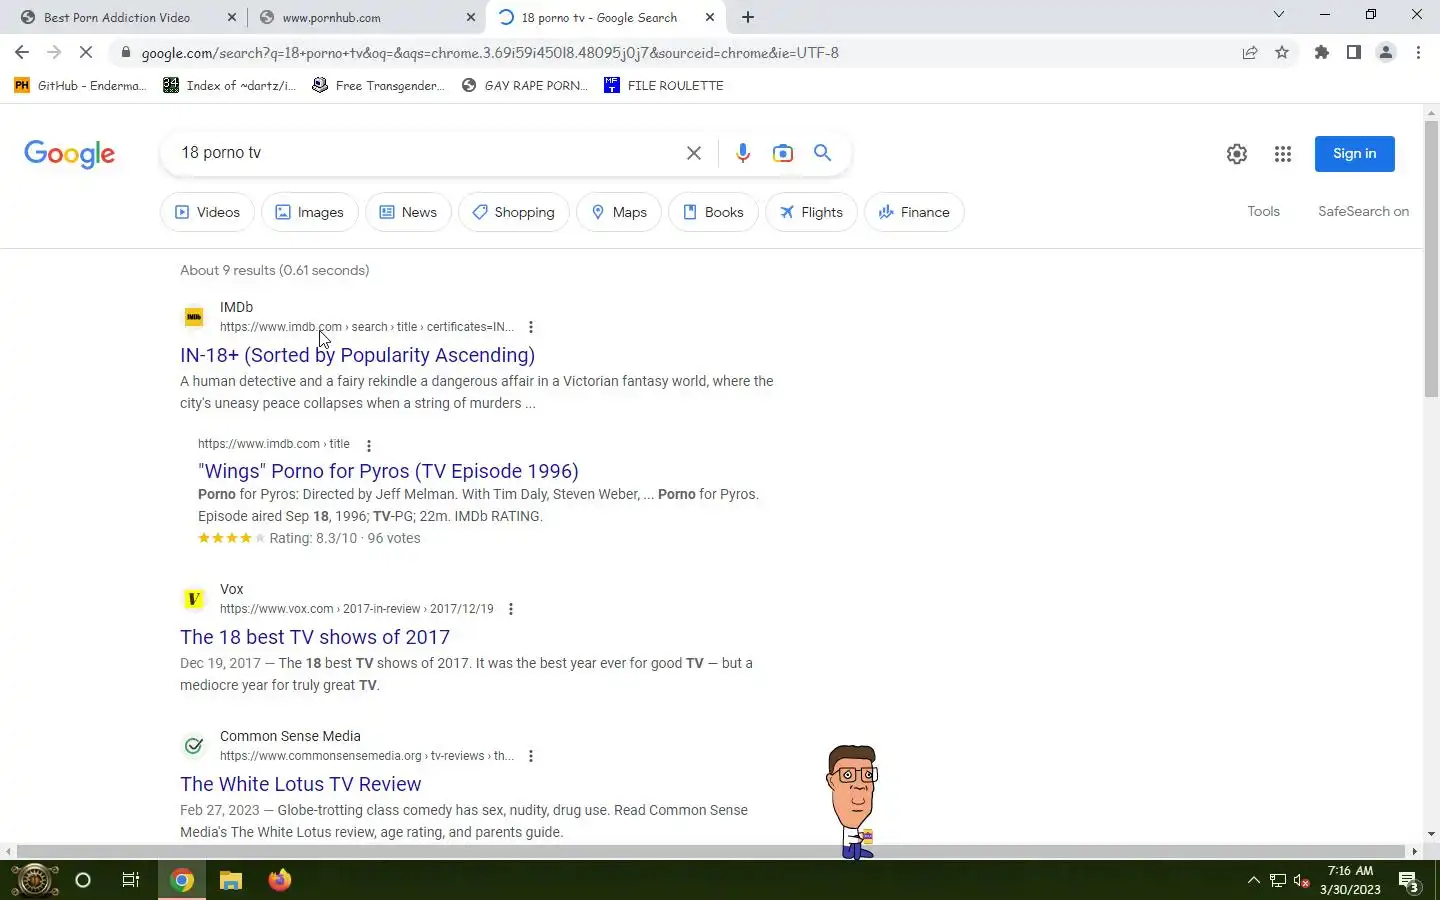Click the volume icon in system tray

(1301, 881)
